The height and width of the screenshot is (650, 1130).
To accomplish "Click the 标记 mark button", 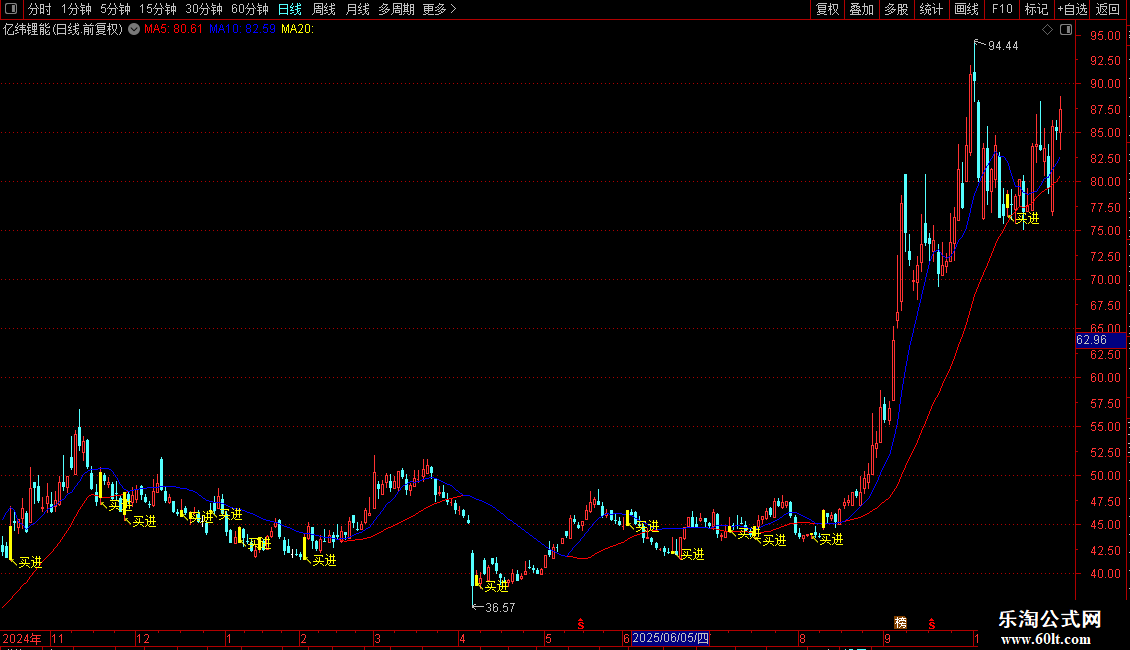I will [x=1036, y=9].
